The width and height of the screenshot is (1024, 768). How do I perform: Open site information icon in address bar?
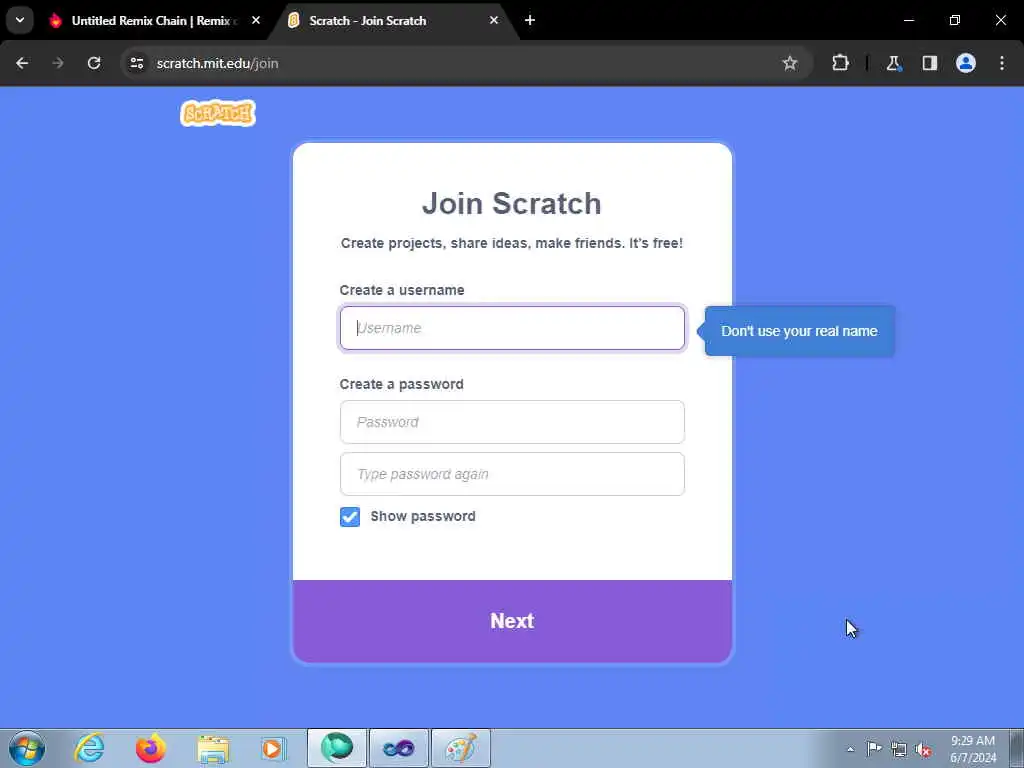(x=136, y=63)
